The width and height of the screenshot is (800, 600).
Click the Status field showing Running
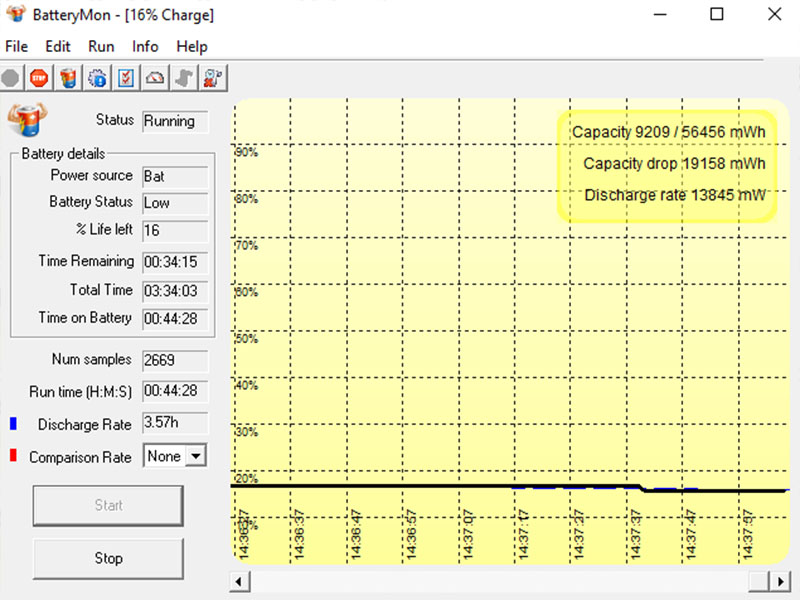[175, 121]
